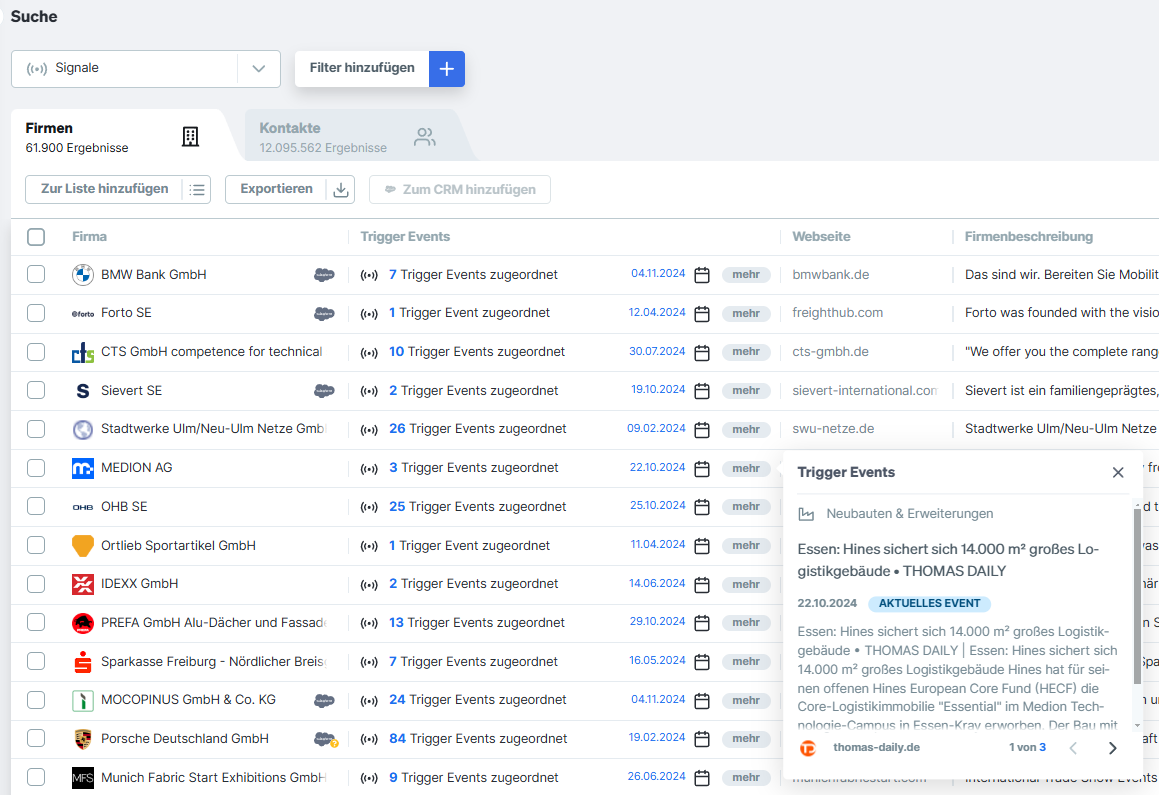
Task: Click Salesforce cloud icon for MOCOPINUS GmbH
Action: [x=324, y=700]
